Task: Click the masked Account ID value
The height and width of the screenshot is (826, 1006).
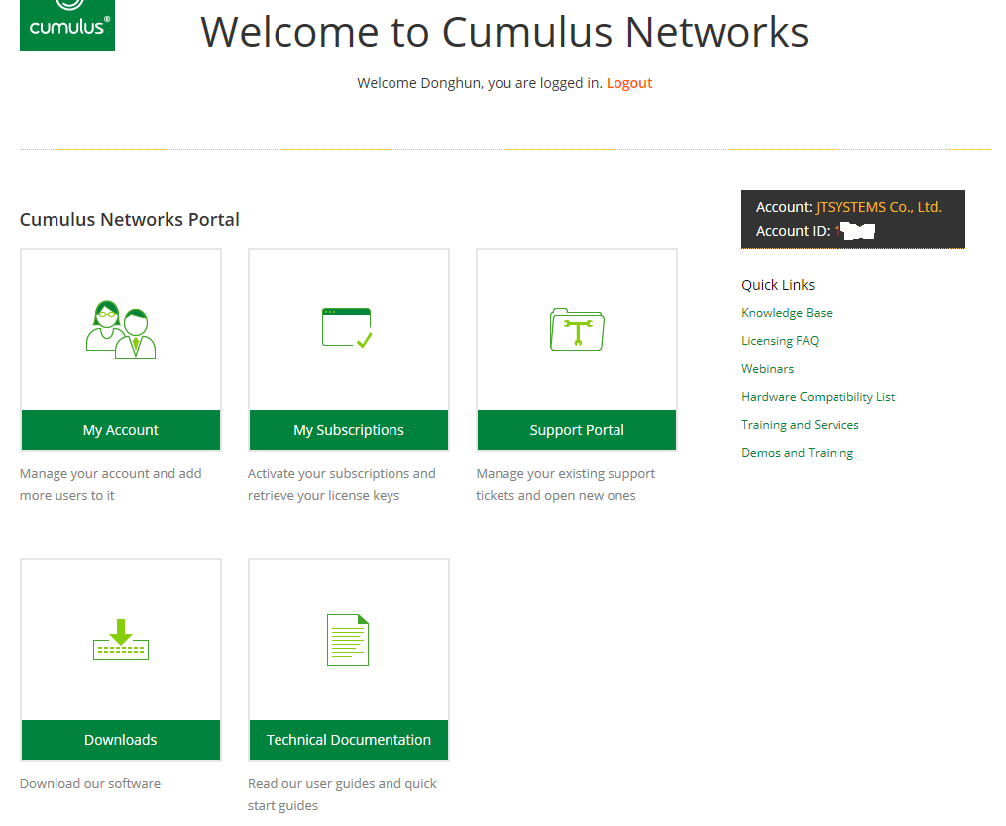Action: pos(855,231)
